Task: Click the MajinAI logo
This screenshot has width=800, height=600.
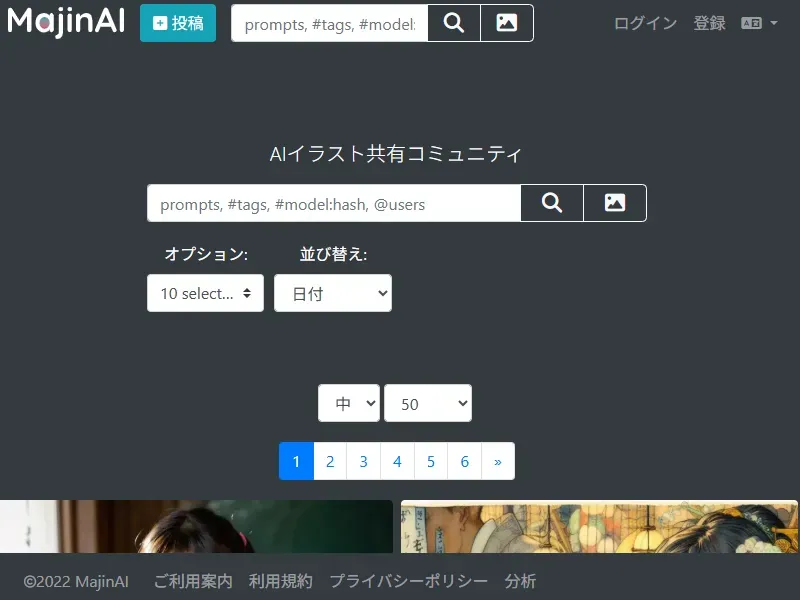Action: tap(65, 21)
